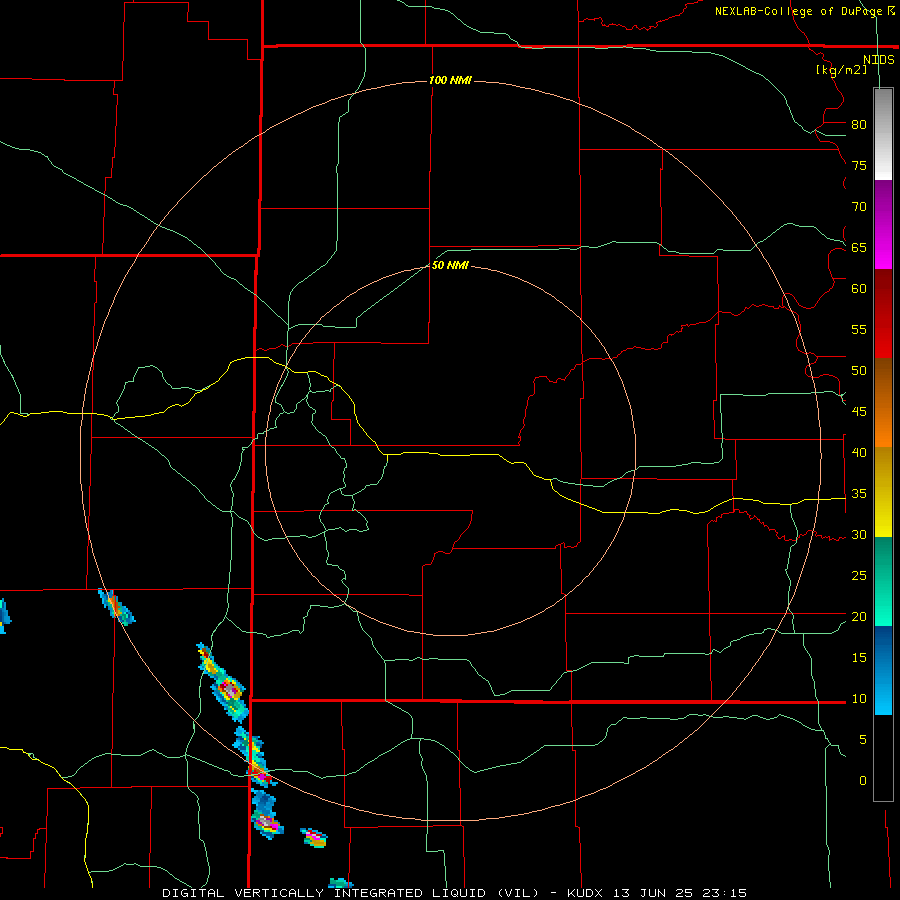
Task: Pick the white-gray top segment of color bar
Action: (883, 134)
